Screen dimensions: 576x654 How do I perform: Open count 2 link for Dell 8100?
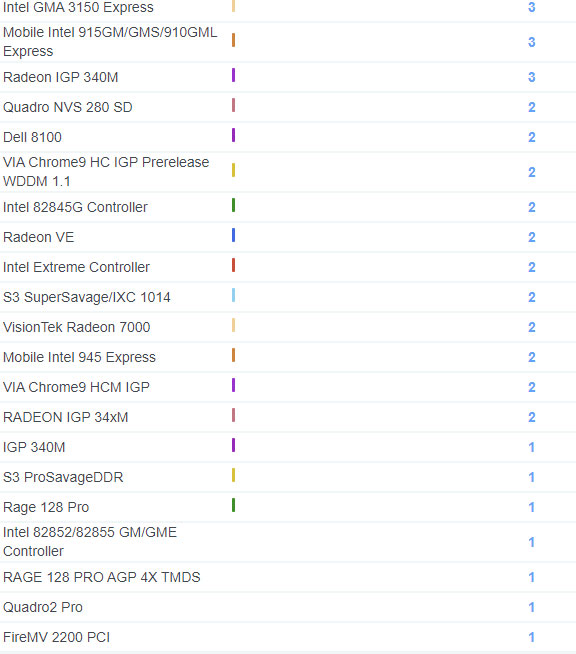click(531, 137)
